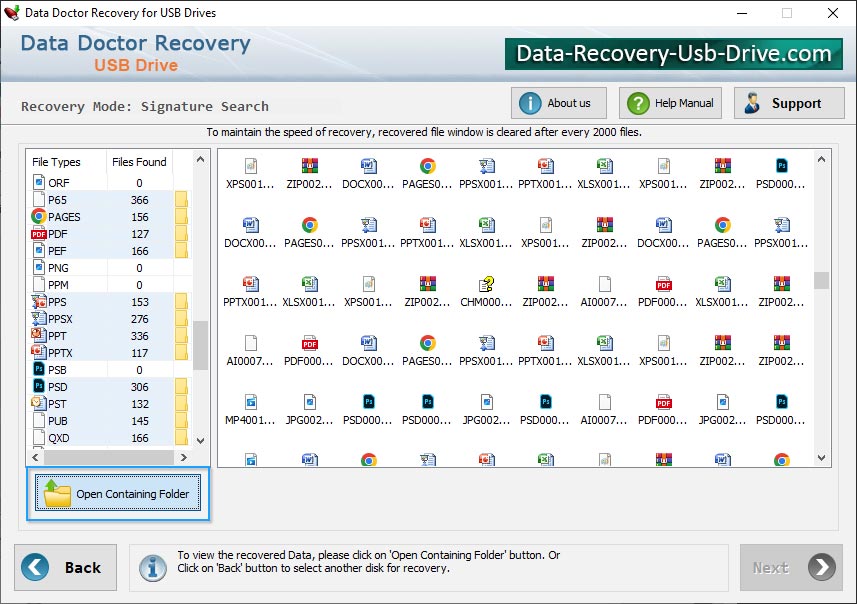This screenshot has width=857, height=604.
Task: Click the count 117 in PPTX row
Action: 140,353
